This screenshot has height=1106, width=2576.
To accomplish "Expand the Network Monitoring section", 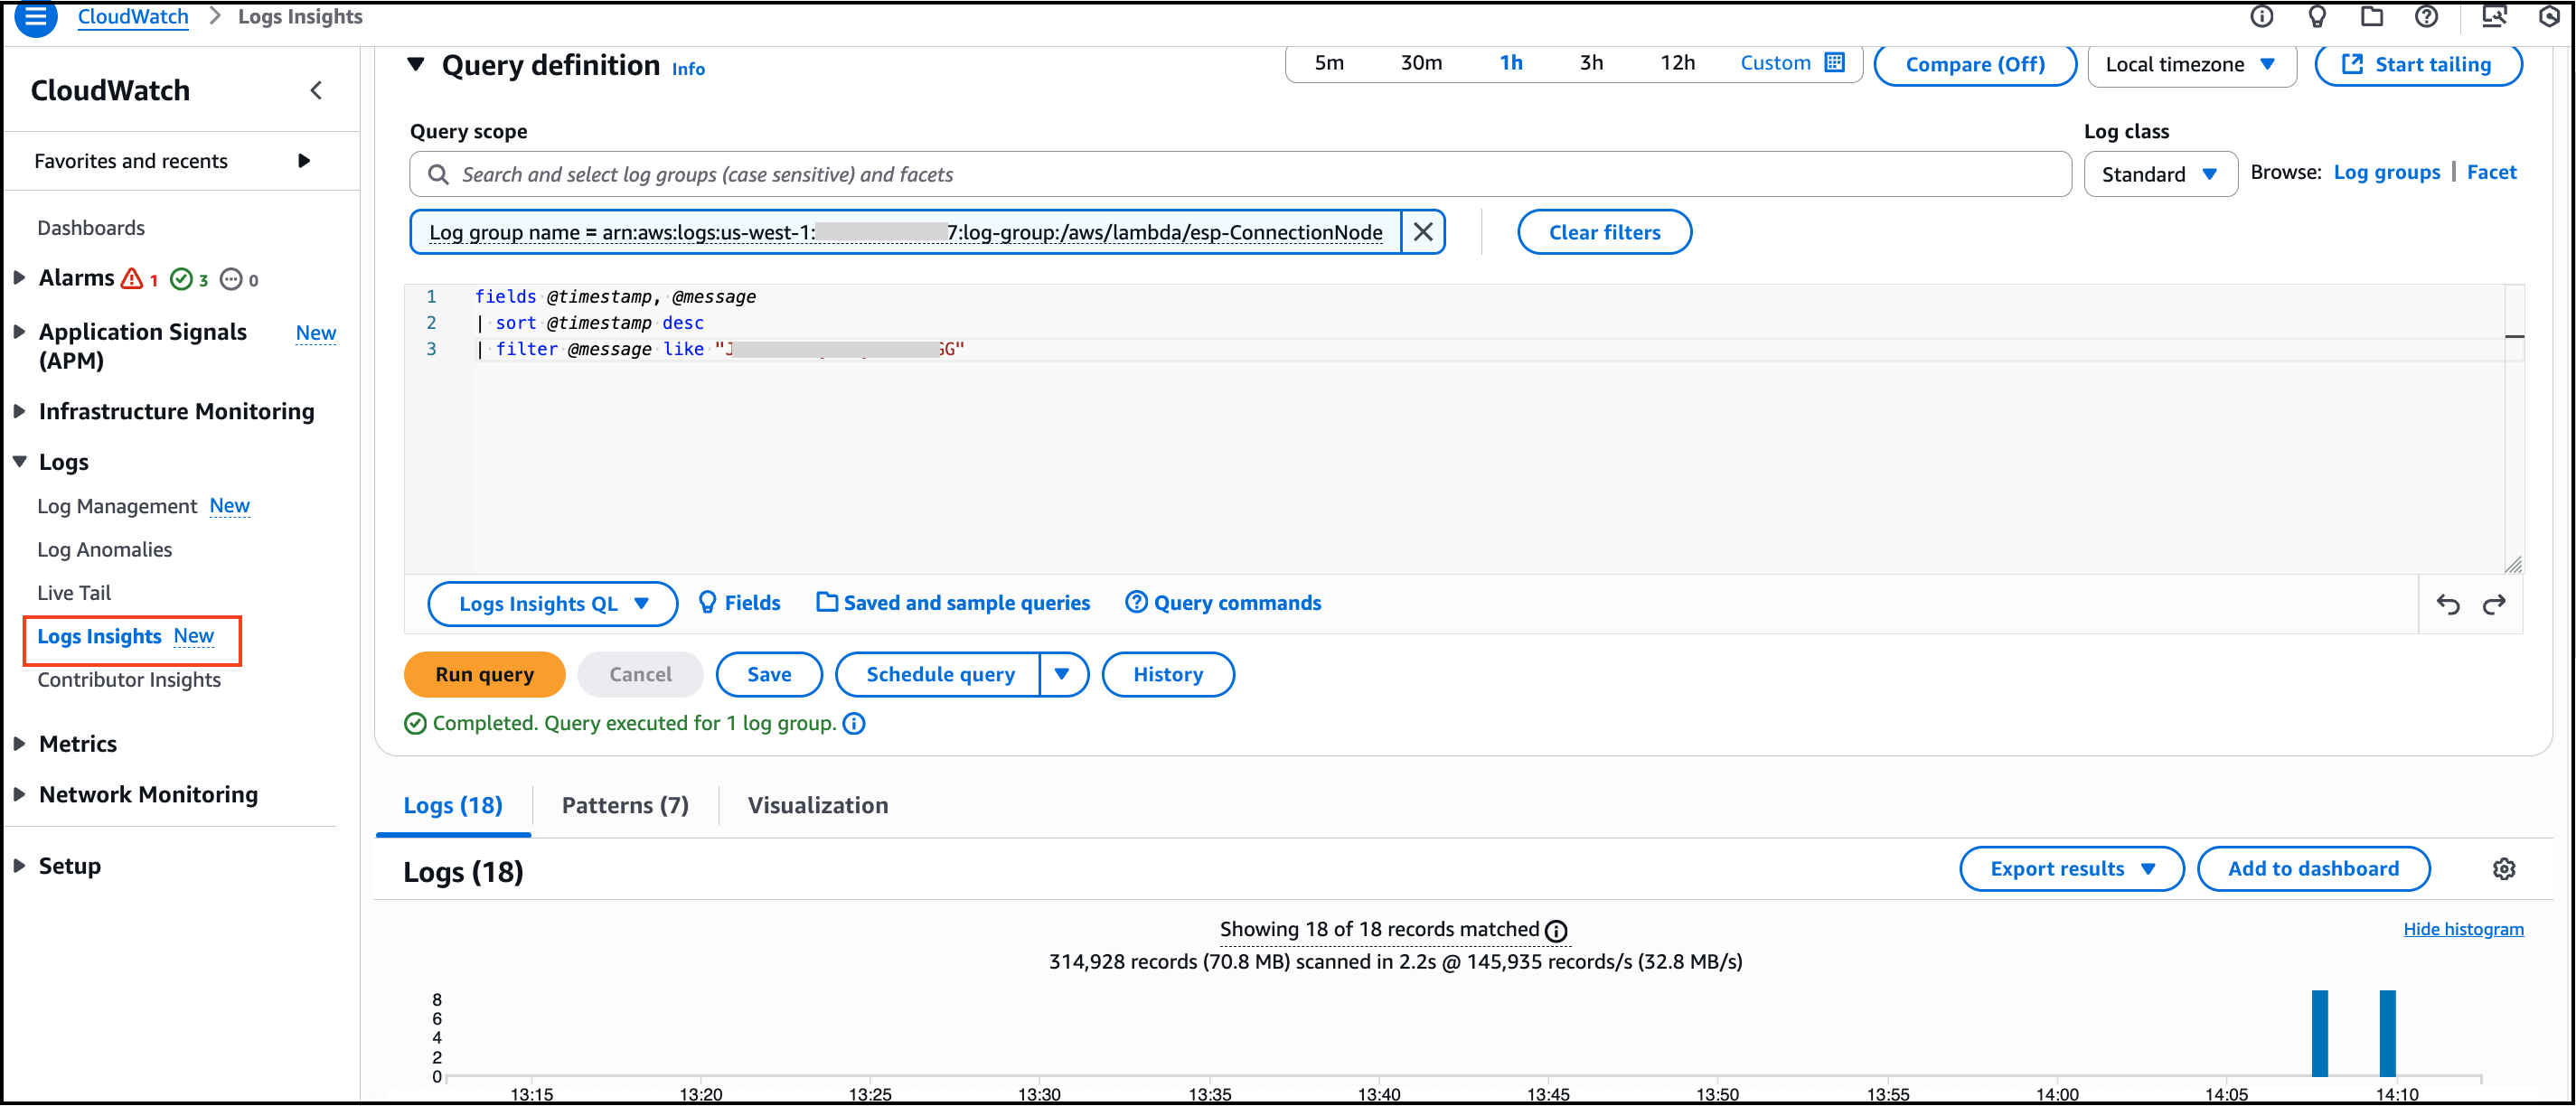I will coord(19,795).
